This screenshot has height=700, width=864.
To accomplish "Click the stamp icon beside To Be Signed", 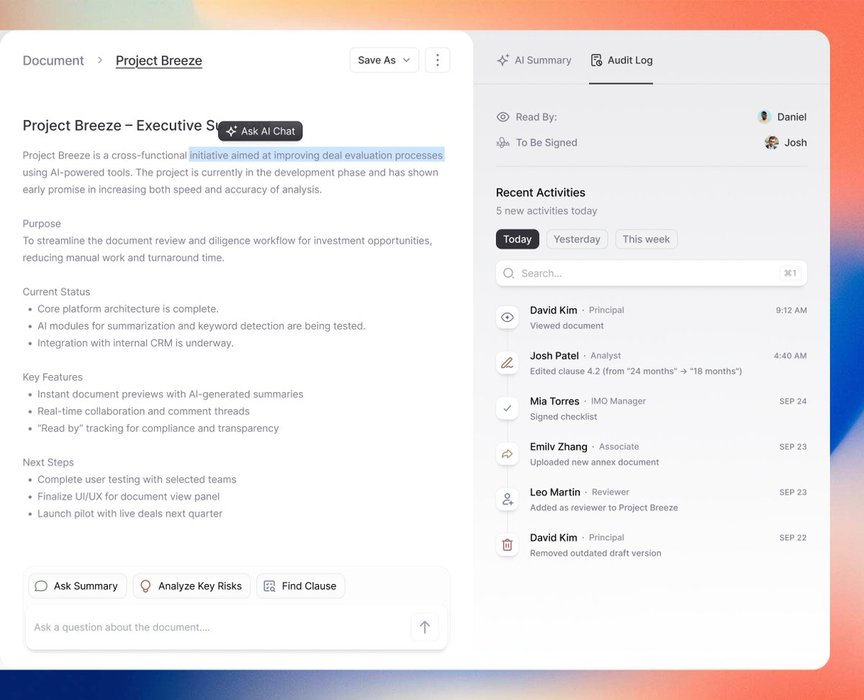I will pos(503,143).
